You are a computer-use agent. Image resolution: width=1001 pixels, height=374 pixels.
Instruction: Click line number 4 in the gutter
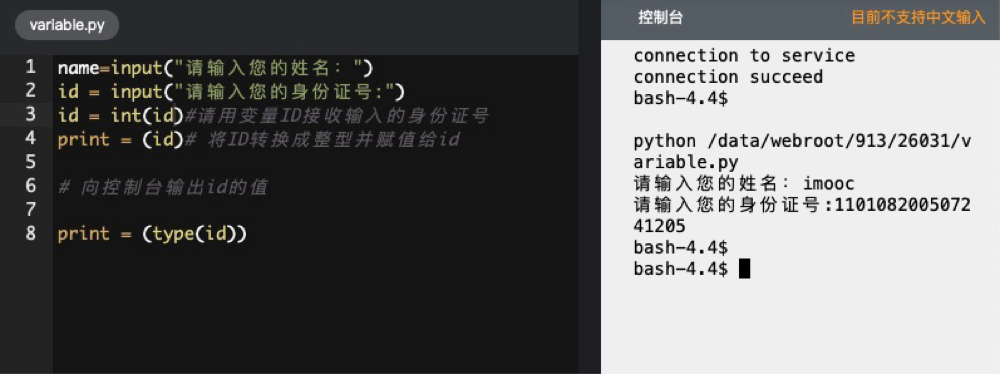[x=30, y=138]
